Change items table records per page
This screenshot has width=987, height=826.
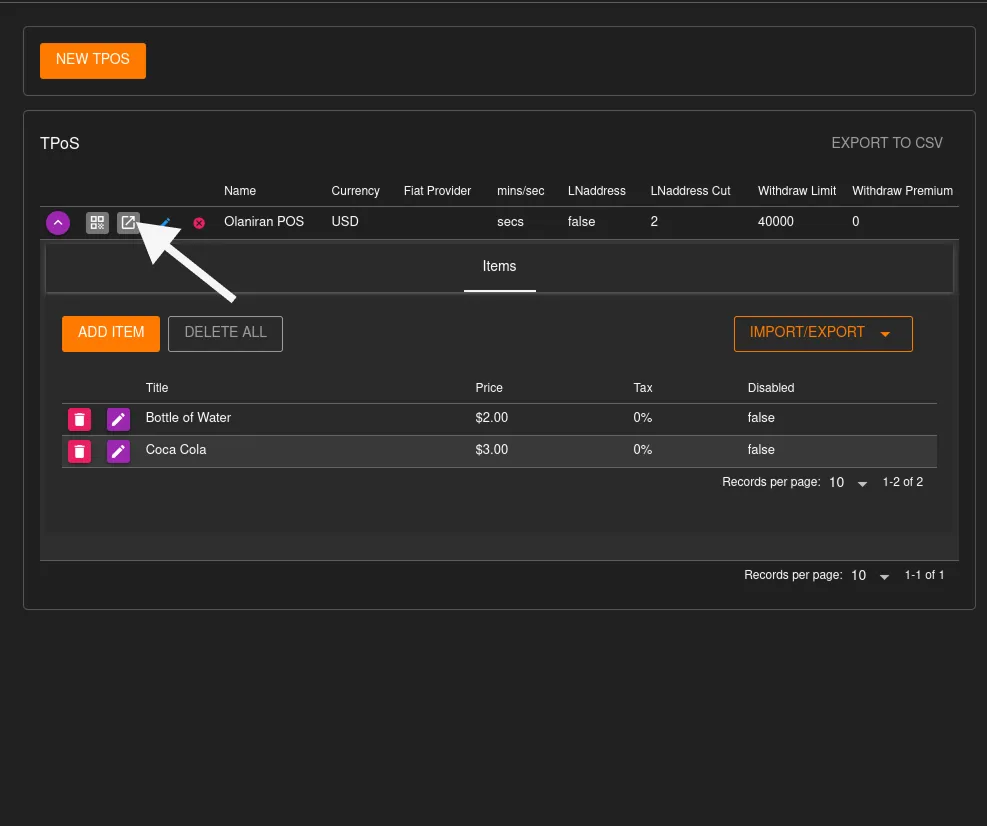point(847,483)
